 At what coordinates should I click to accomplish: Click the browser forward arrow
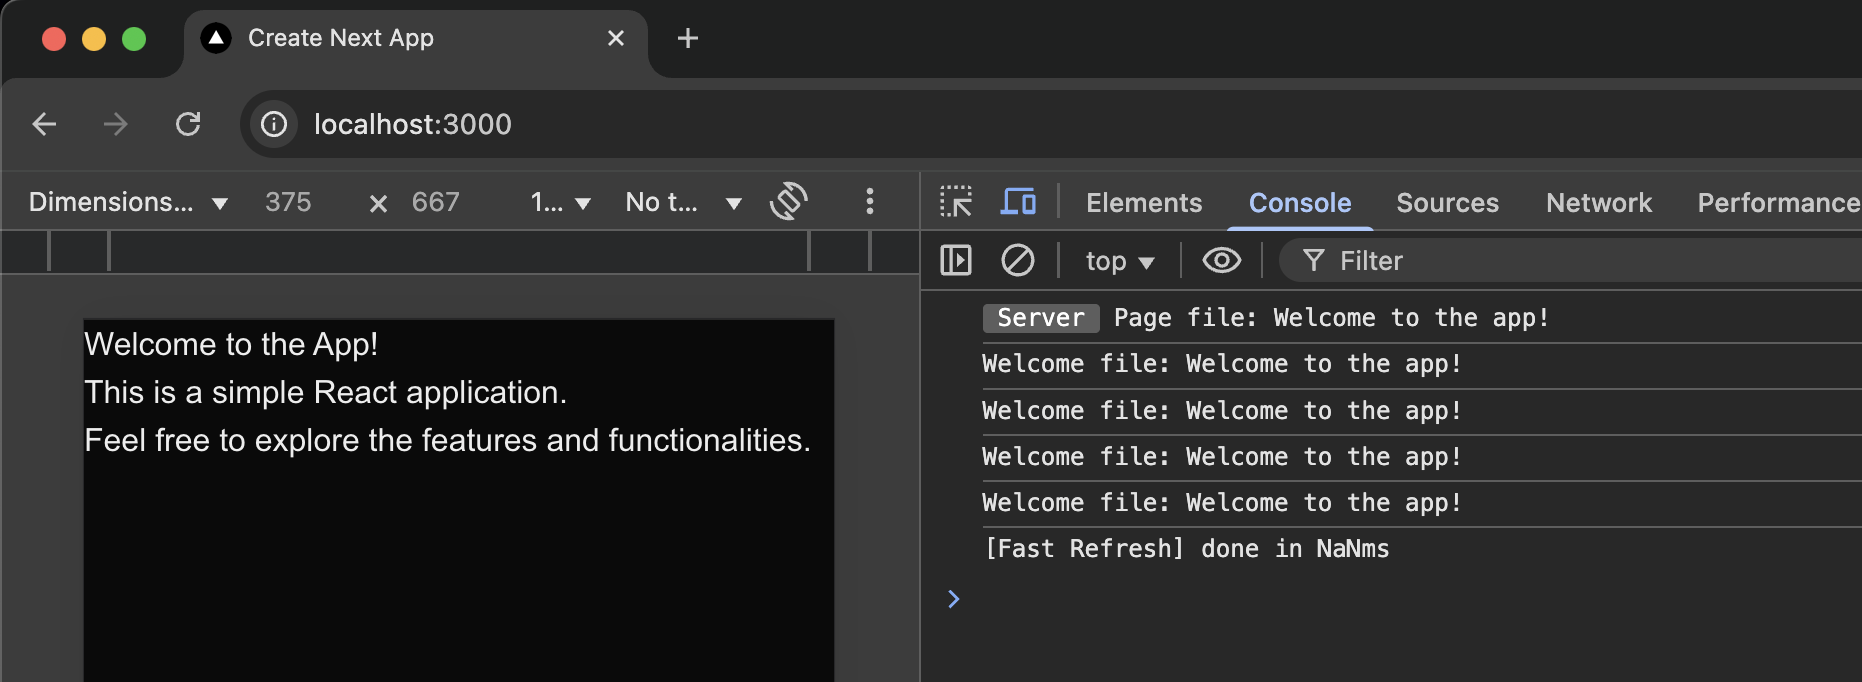[x=116, y=124]
